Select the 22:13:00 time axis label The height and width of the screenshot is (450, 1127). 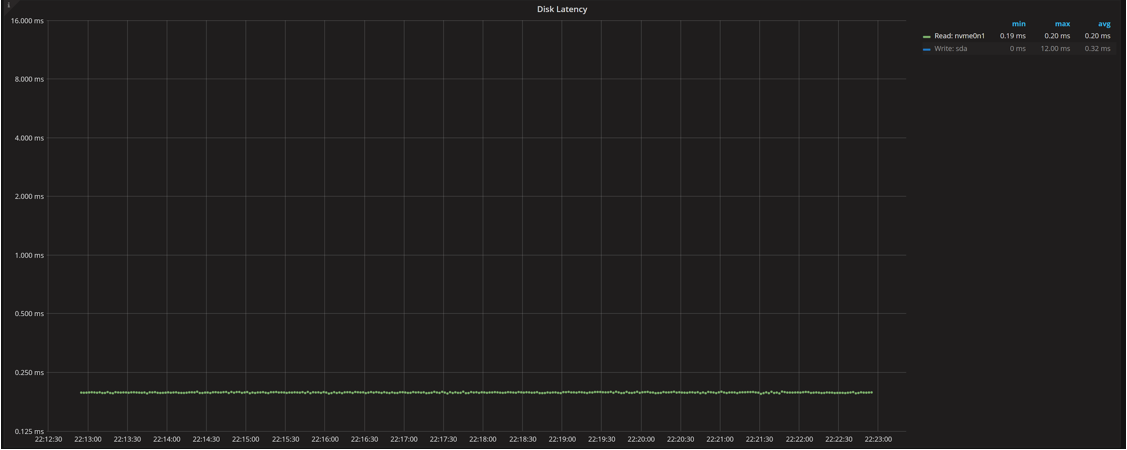pos(88,439)
